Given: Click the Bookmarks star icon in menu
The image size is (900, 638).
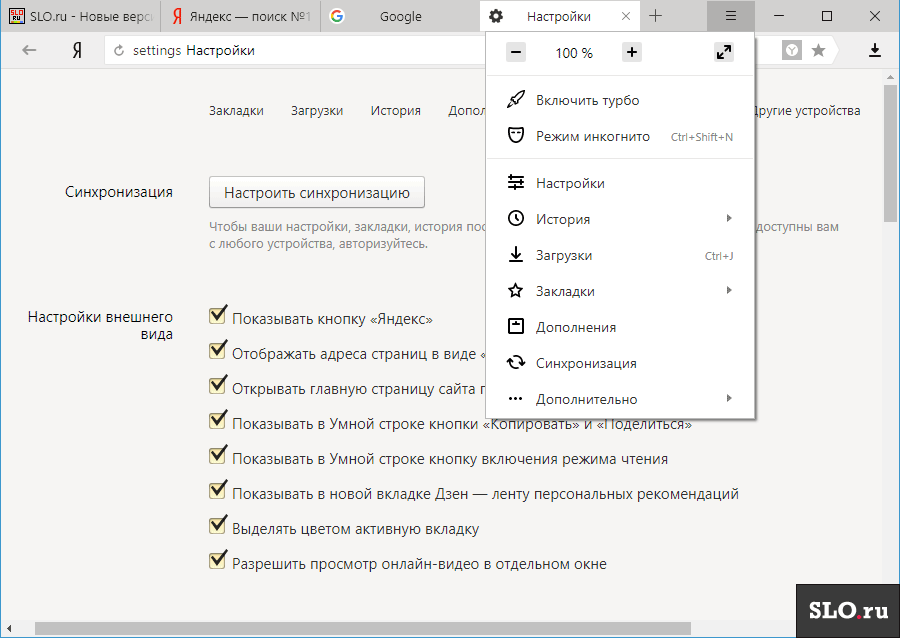Looking at the screenshot, I should point(515,290).
